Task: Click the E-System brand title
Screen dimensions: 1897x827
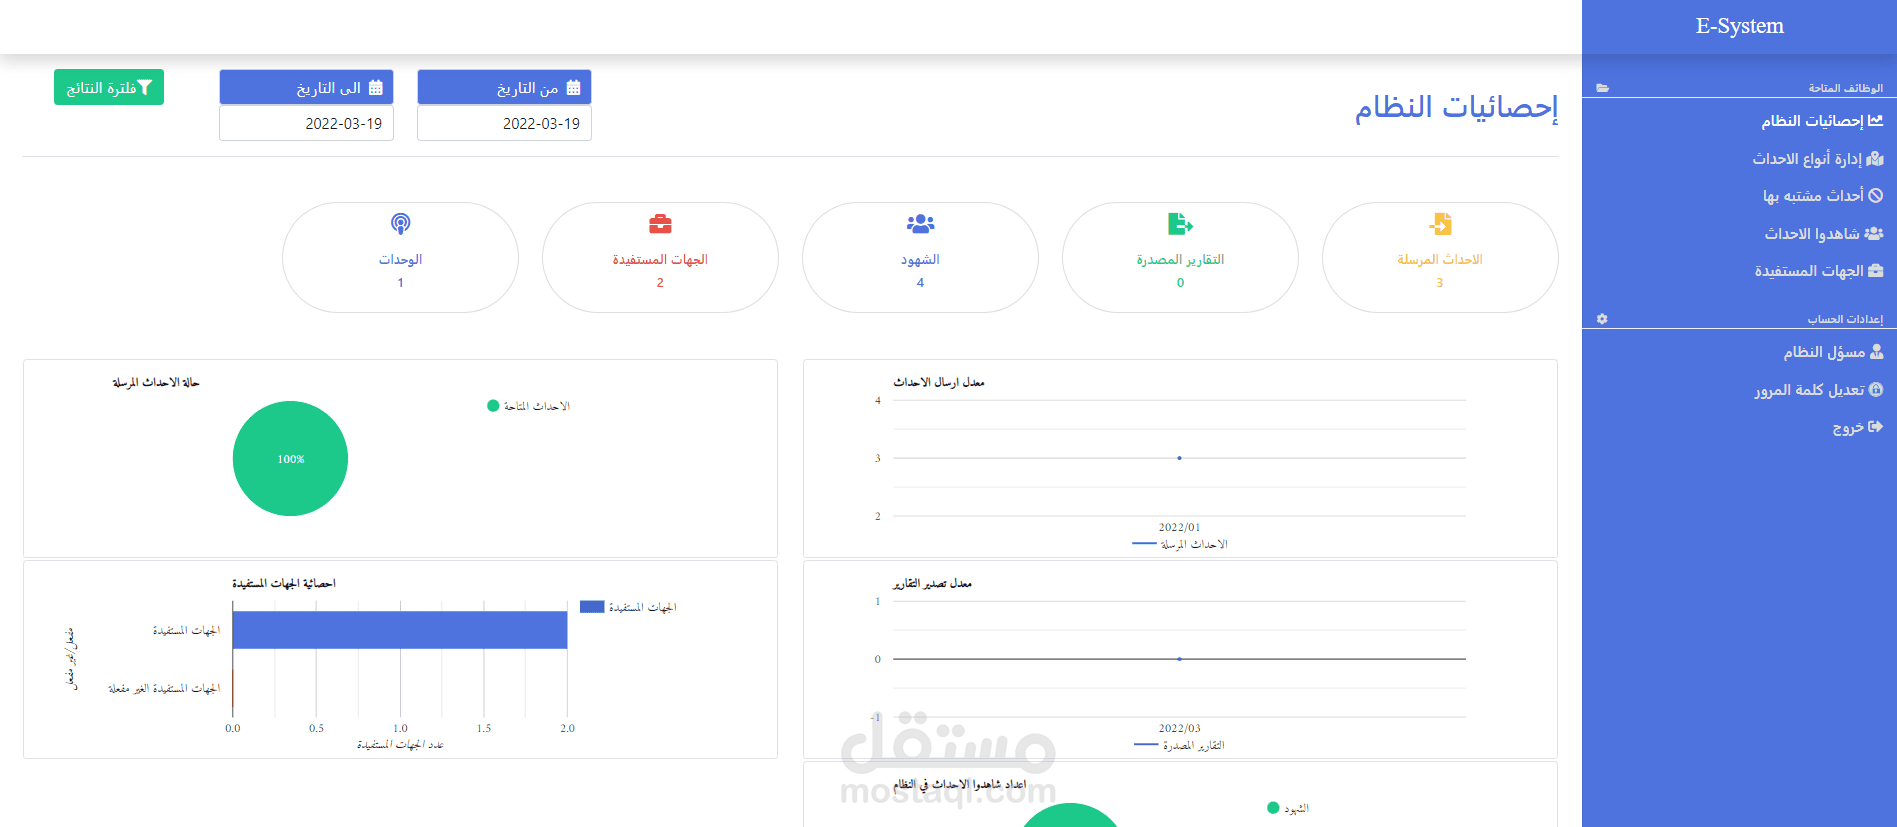Action: (x=1739, y=26)
